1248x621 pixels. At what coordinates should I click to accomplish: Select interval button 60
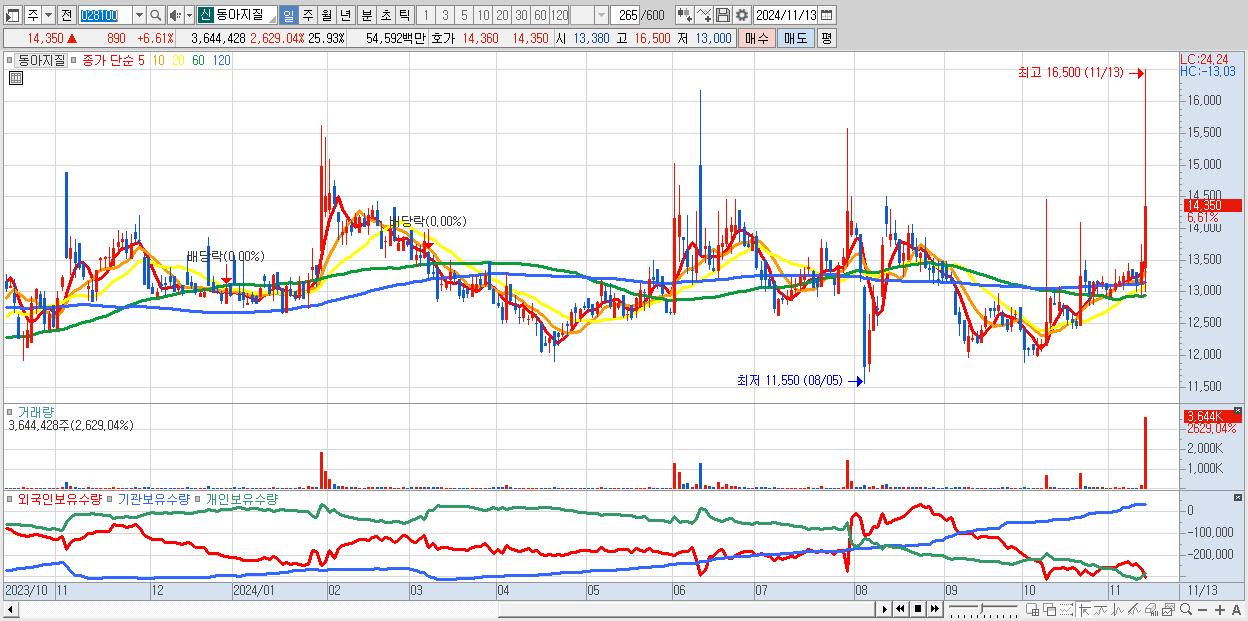[540, 15]
